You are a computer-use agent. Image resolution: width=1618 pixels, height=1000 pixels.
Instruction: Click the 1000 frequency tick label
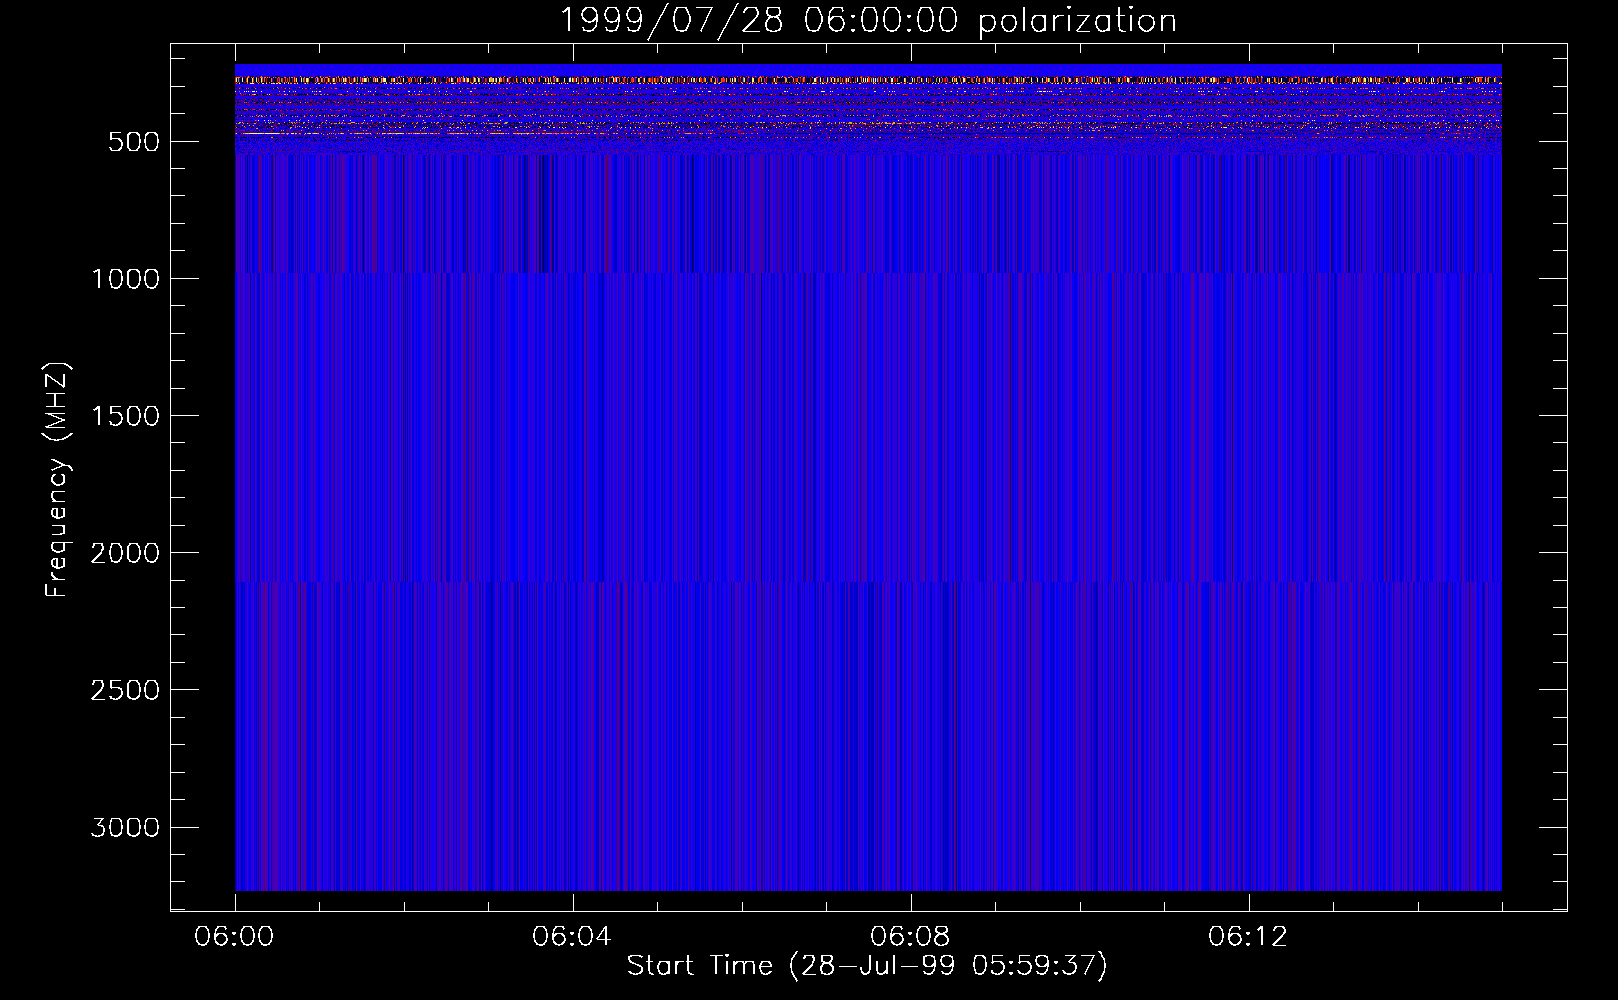(125, 279)
